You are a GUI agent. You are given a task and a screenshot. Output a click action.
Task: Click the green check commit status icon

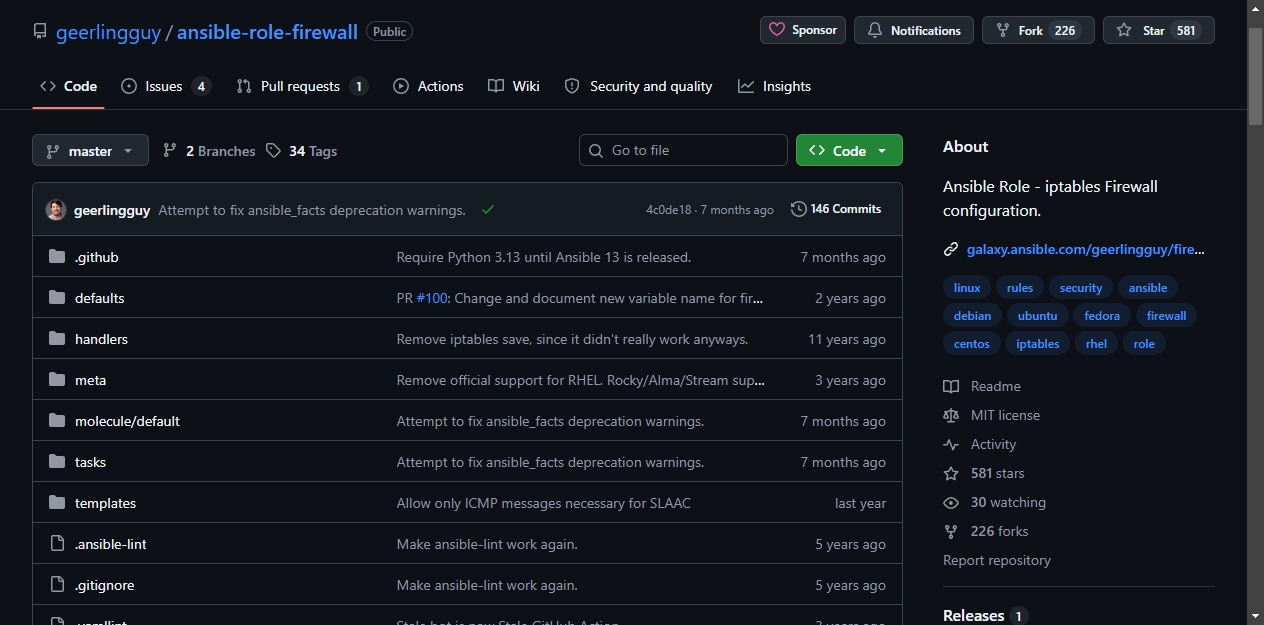click(x=488, y=210)
